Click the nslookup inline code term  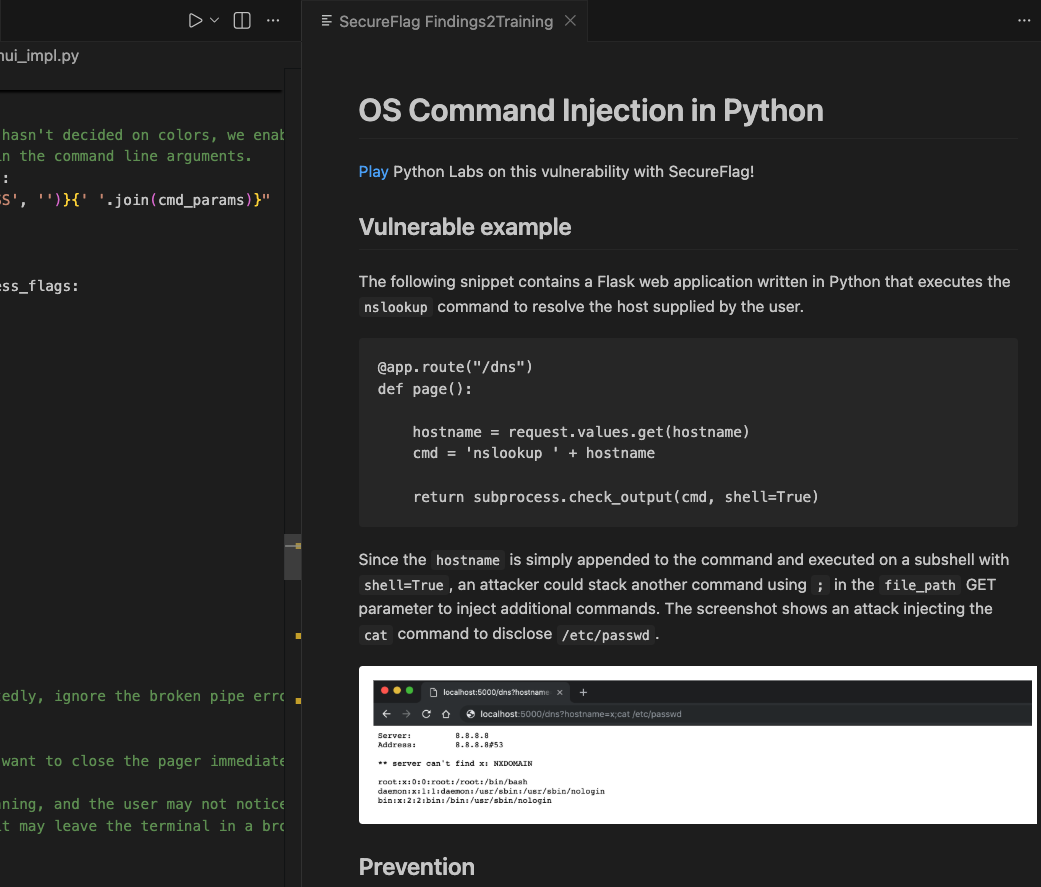point(395,308)
